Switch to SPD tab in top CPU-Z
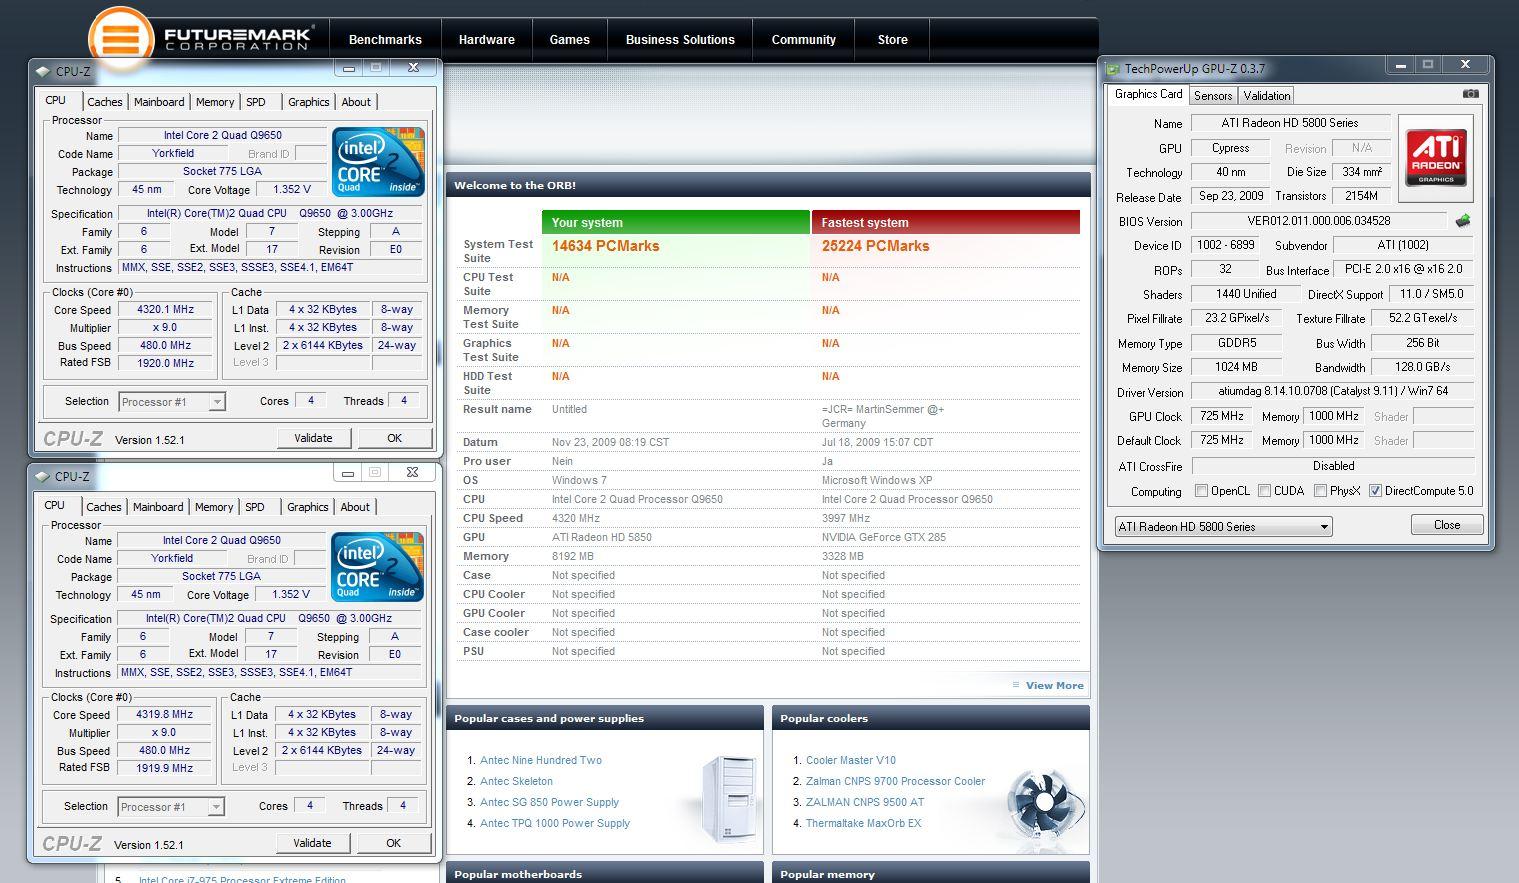 point(256,102)
